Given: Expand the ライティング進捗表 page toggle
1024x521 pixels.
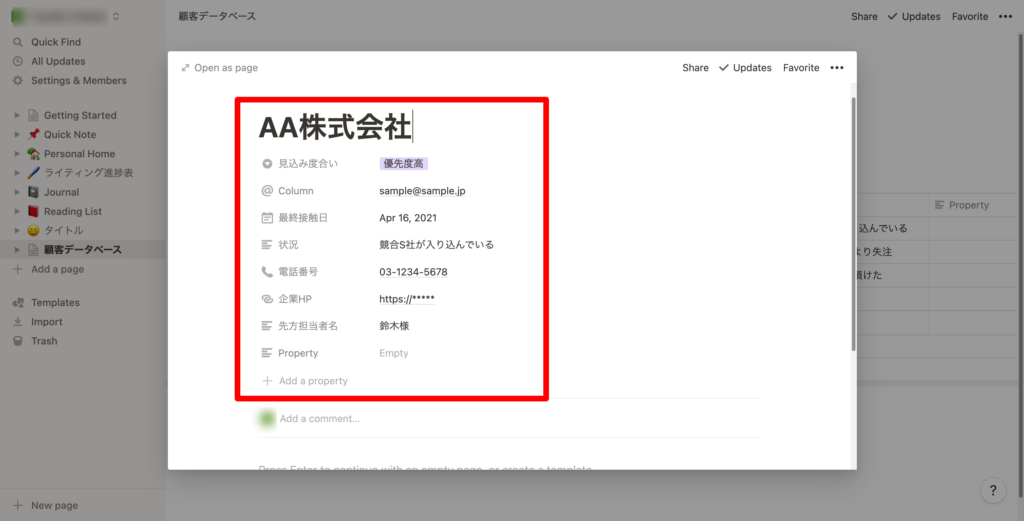Looking at the screenshot, I should 18,173.
